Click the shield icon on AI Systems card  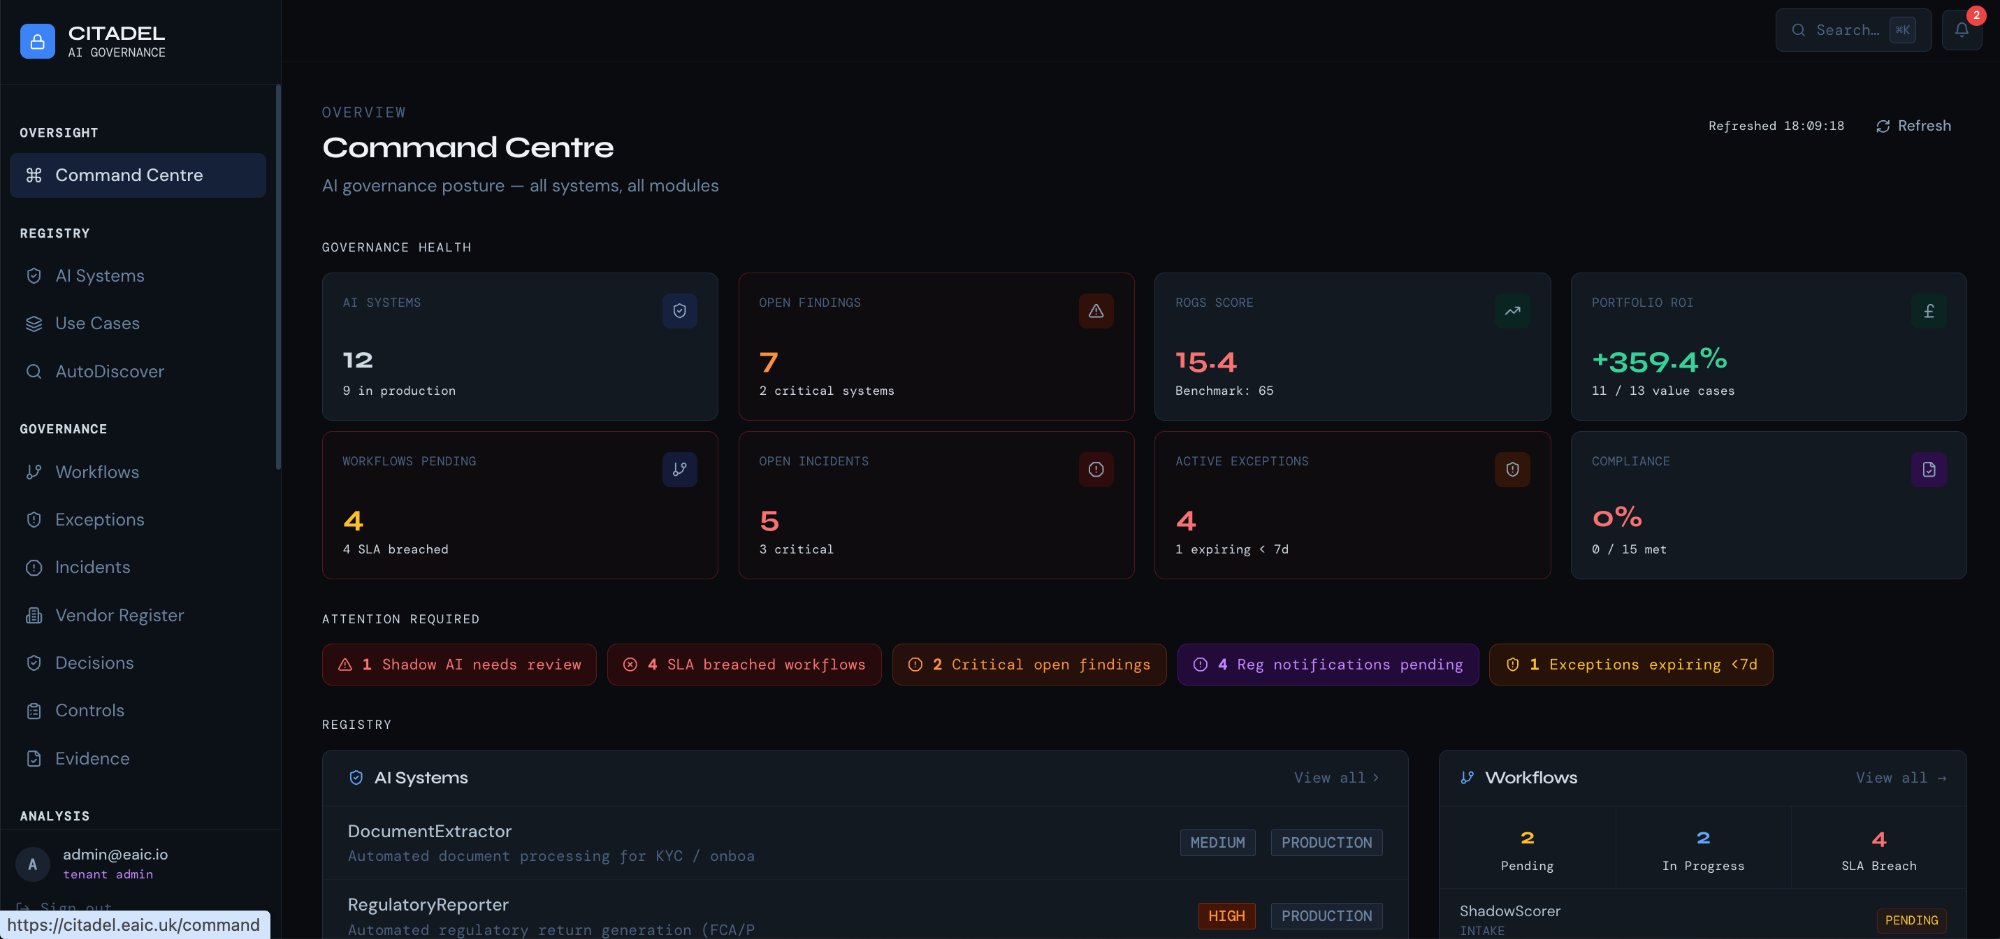[680, 311]
